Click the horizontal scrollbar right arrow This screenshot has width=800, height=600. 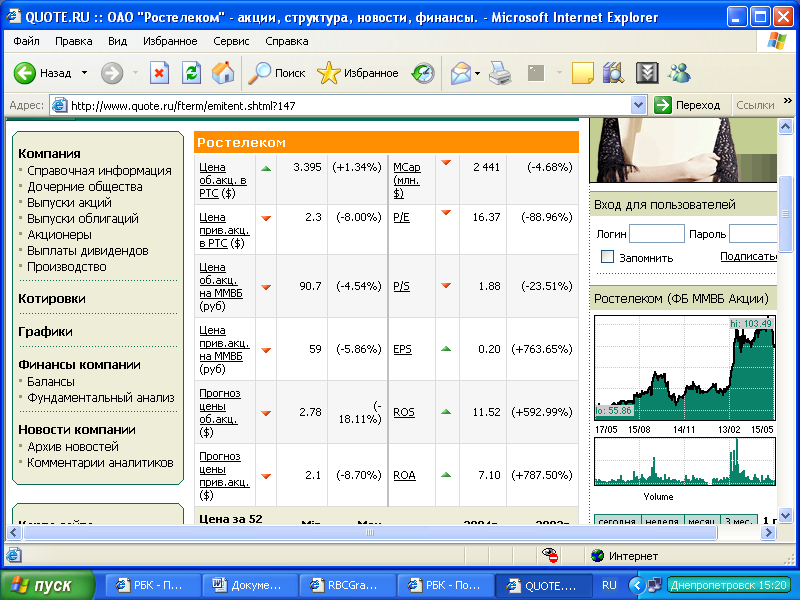point(770,533)
